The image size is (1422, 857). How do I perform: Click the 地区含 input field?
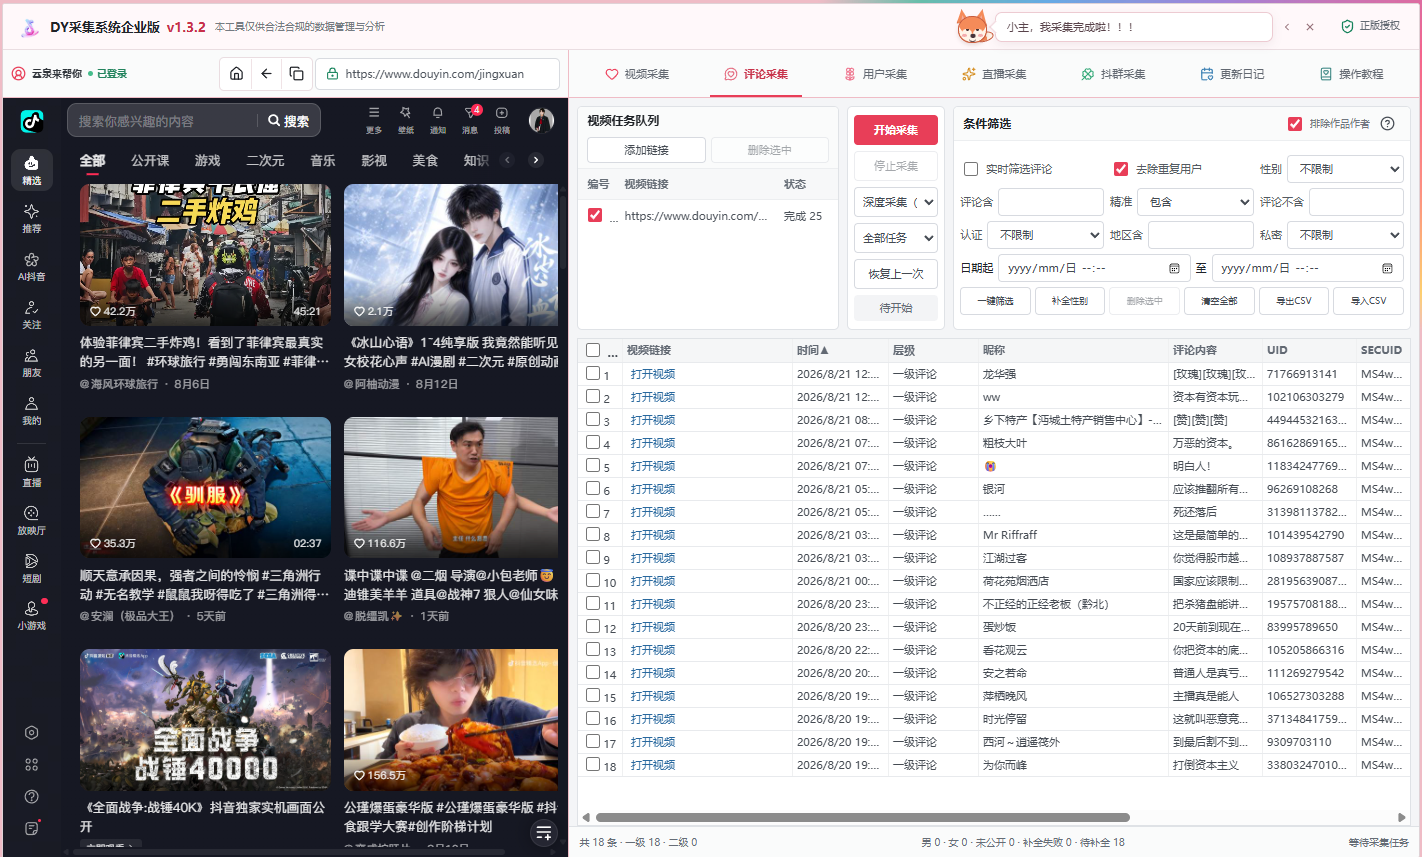click(1200, 235)
